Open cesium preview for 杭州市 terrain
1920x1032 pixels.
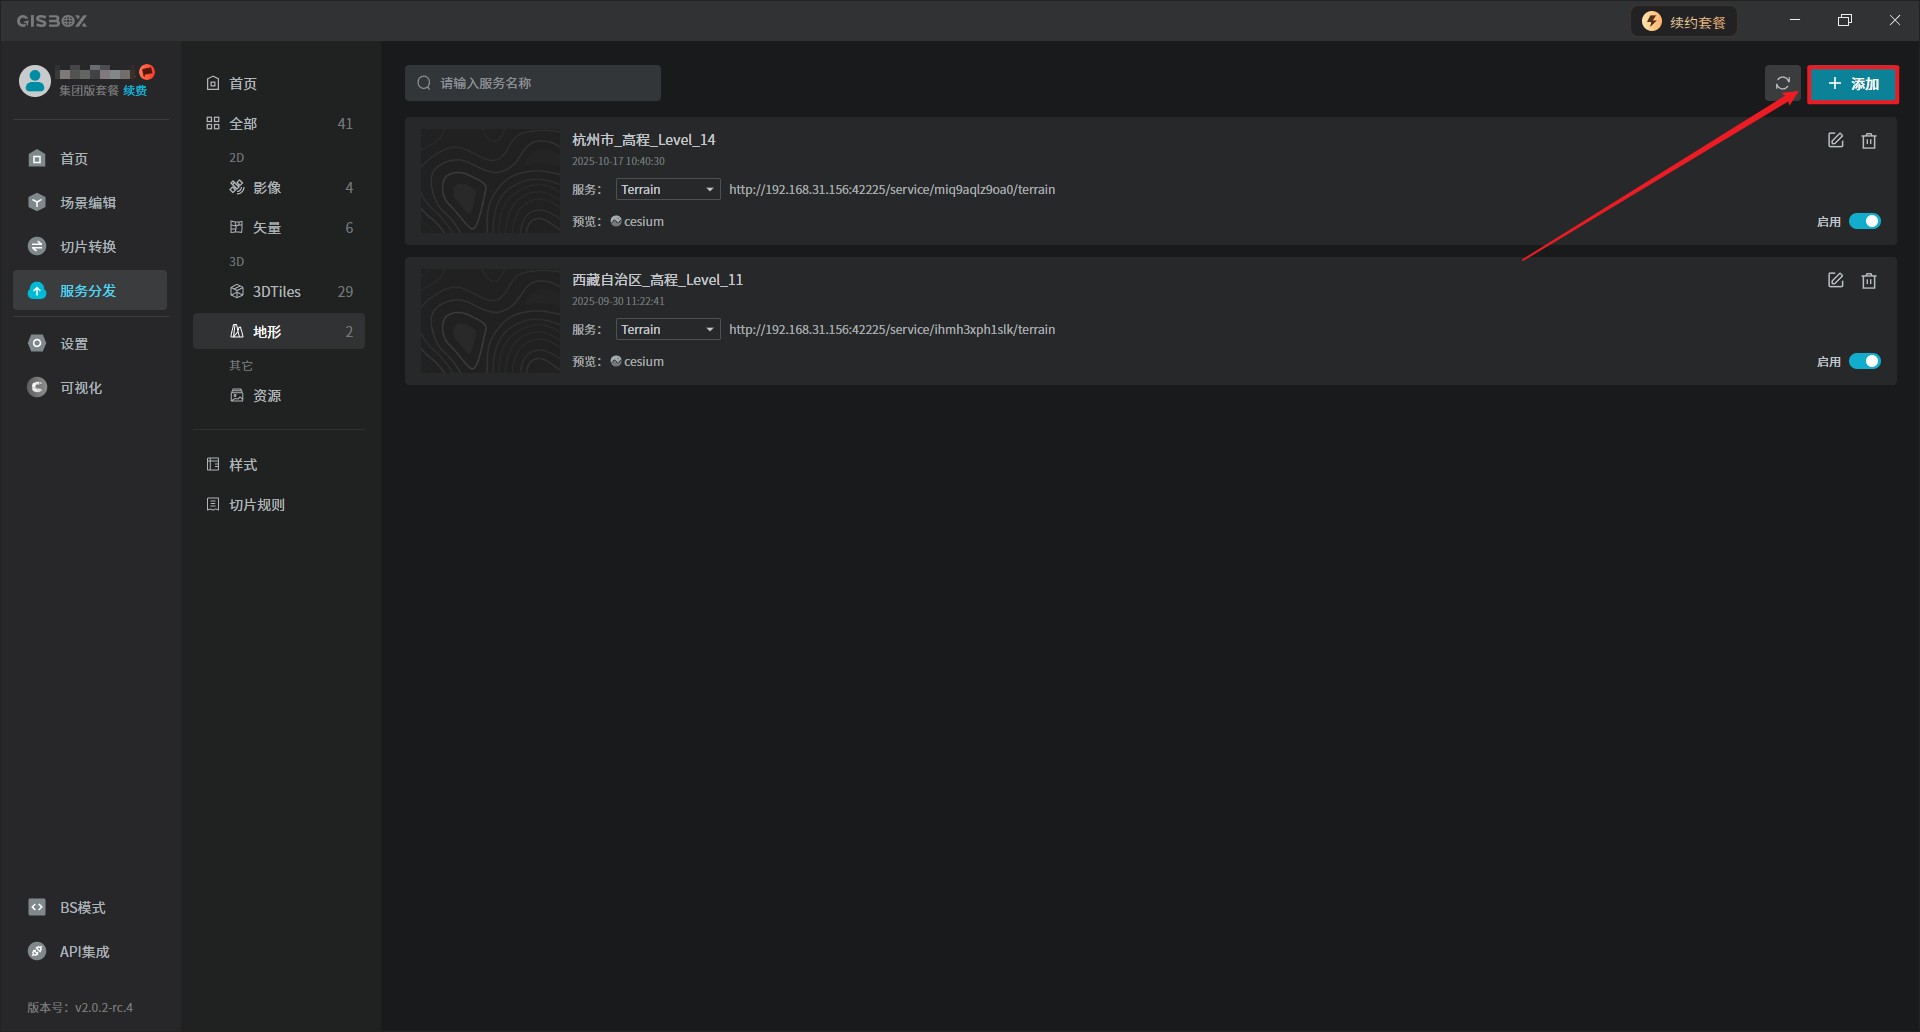click(x=638, y=222)
